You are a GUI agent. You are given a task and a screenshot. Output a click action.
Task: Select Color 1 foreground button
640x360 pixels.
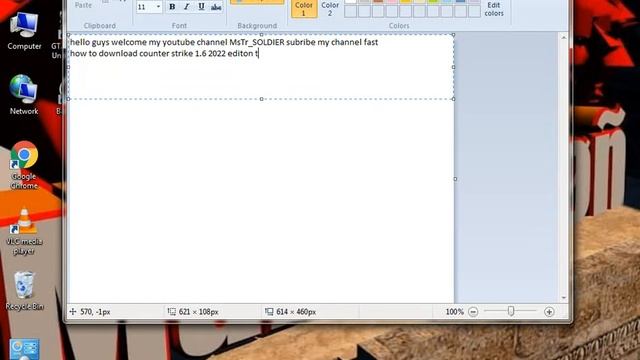(304, 9)
